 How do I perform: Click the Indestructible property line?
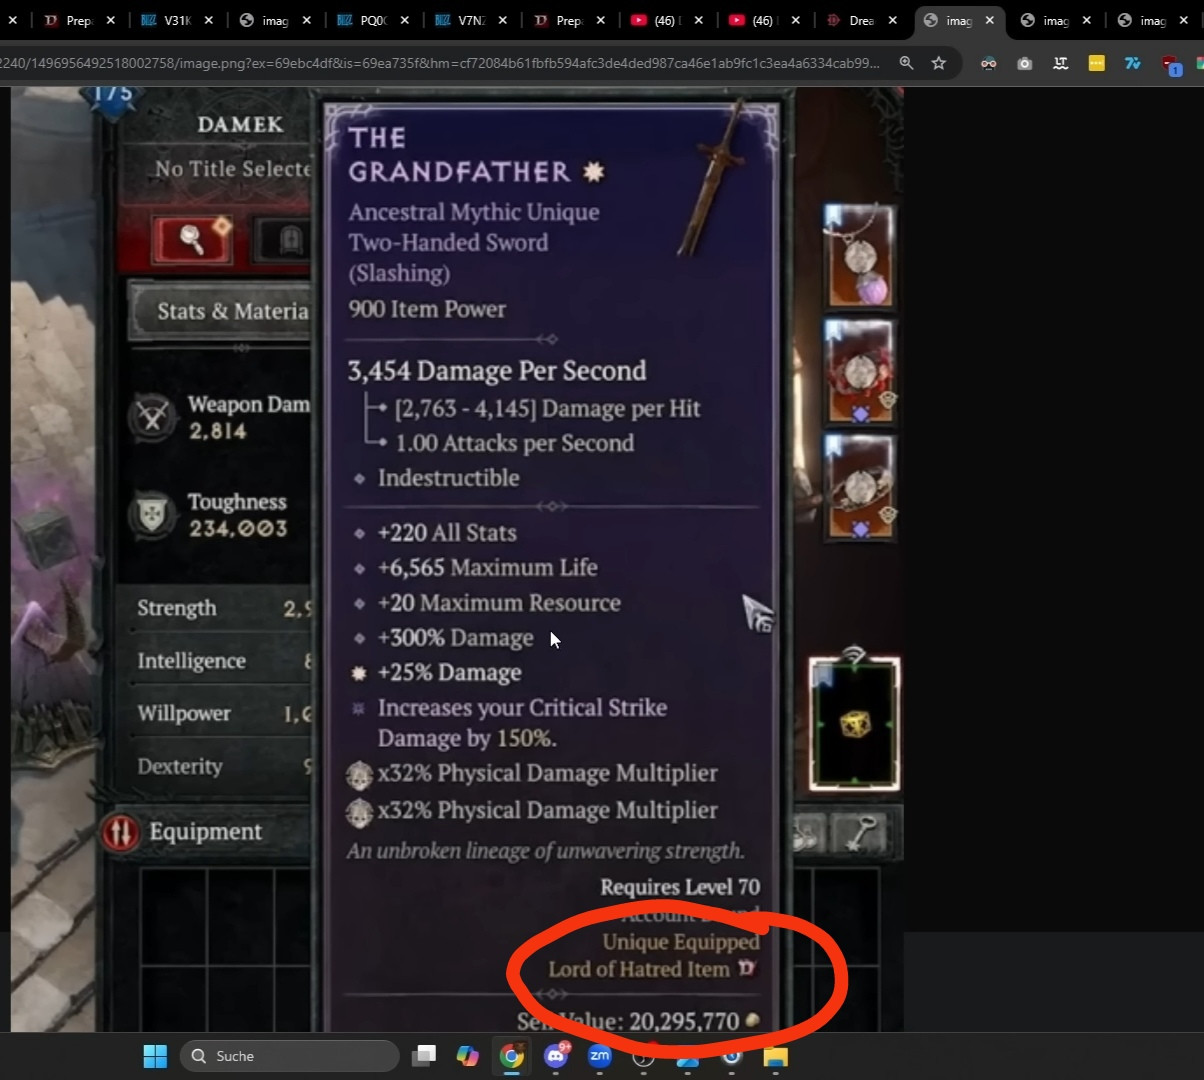pos(448,478)
